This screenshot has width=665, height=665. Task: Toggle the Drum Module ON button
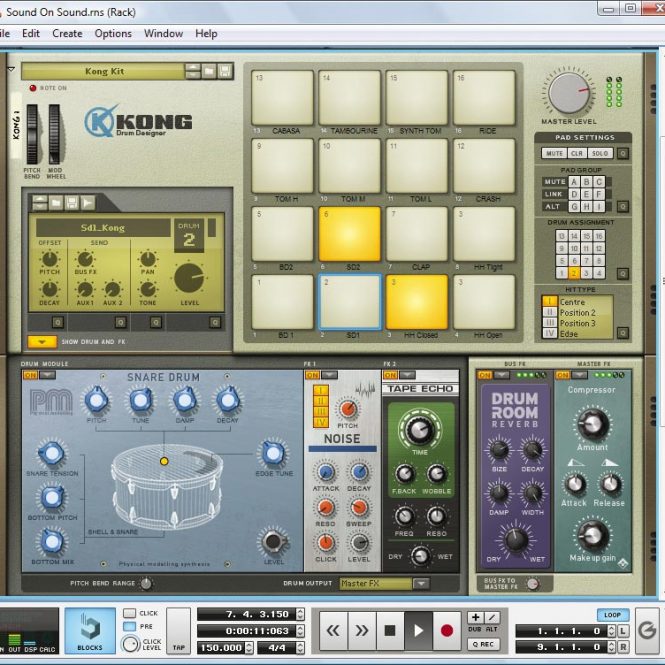(30, 375)
